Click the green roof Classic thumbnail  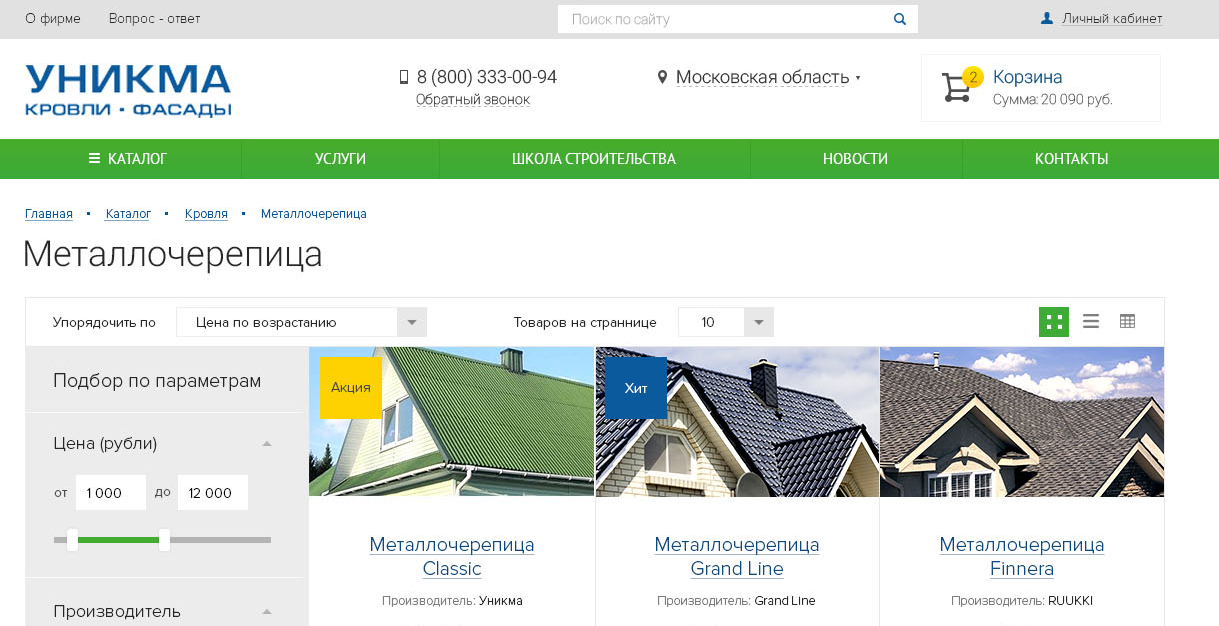(x=452, y=422)
